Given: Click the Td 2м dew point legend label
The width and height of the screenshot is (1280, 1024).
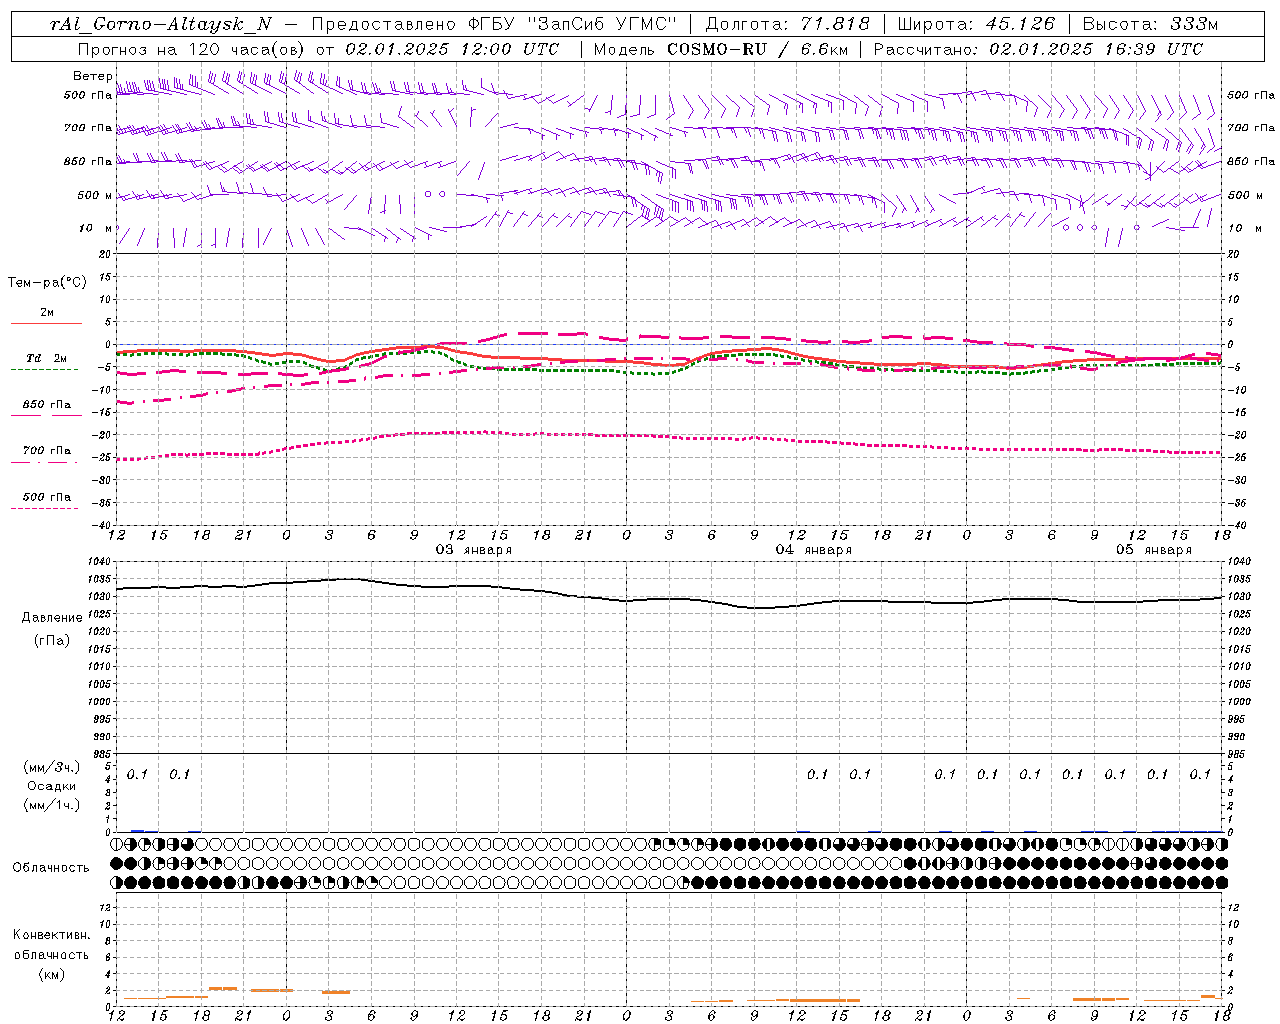Looking at the screenshot, I should click(x=46, y=358).
